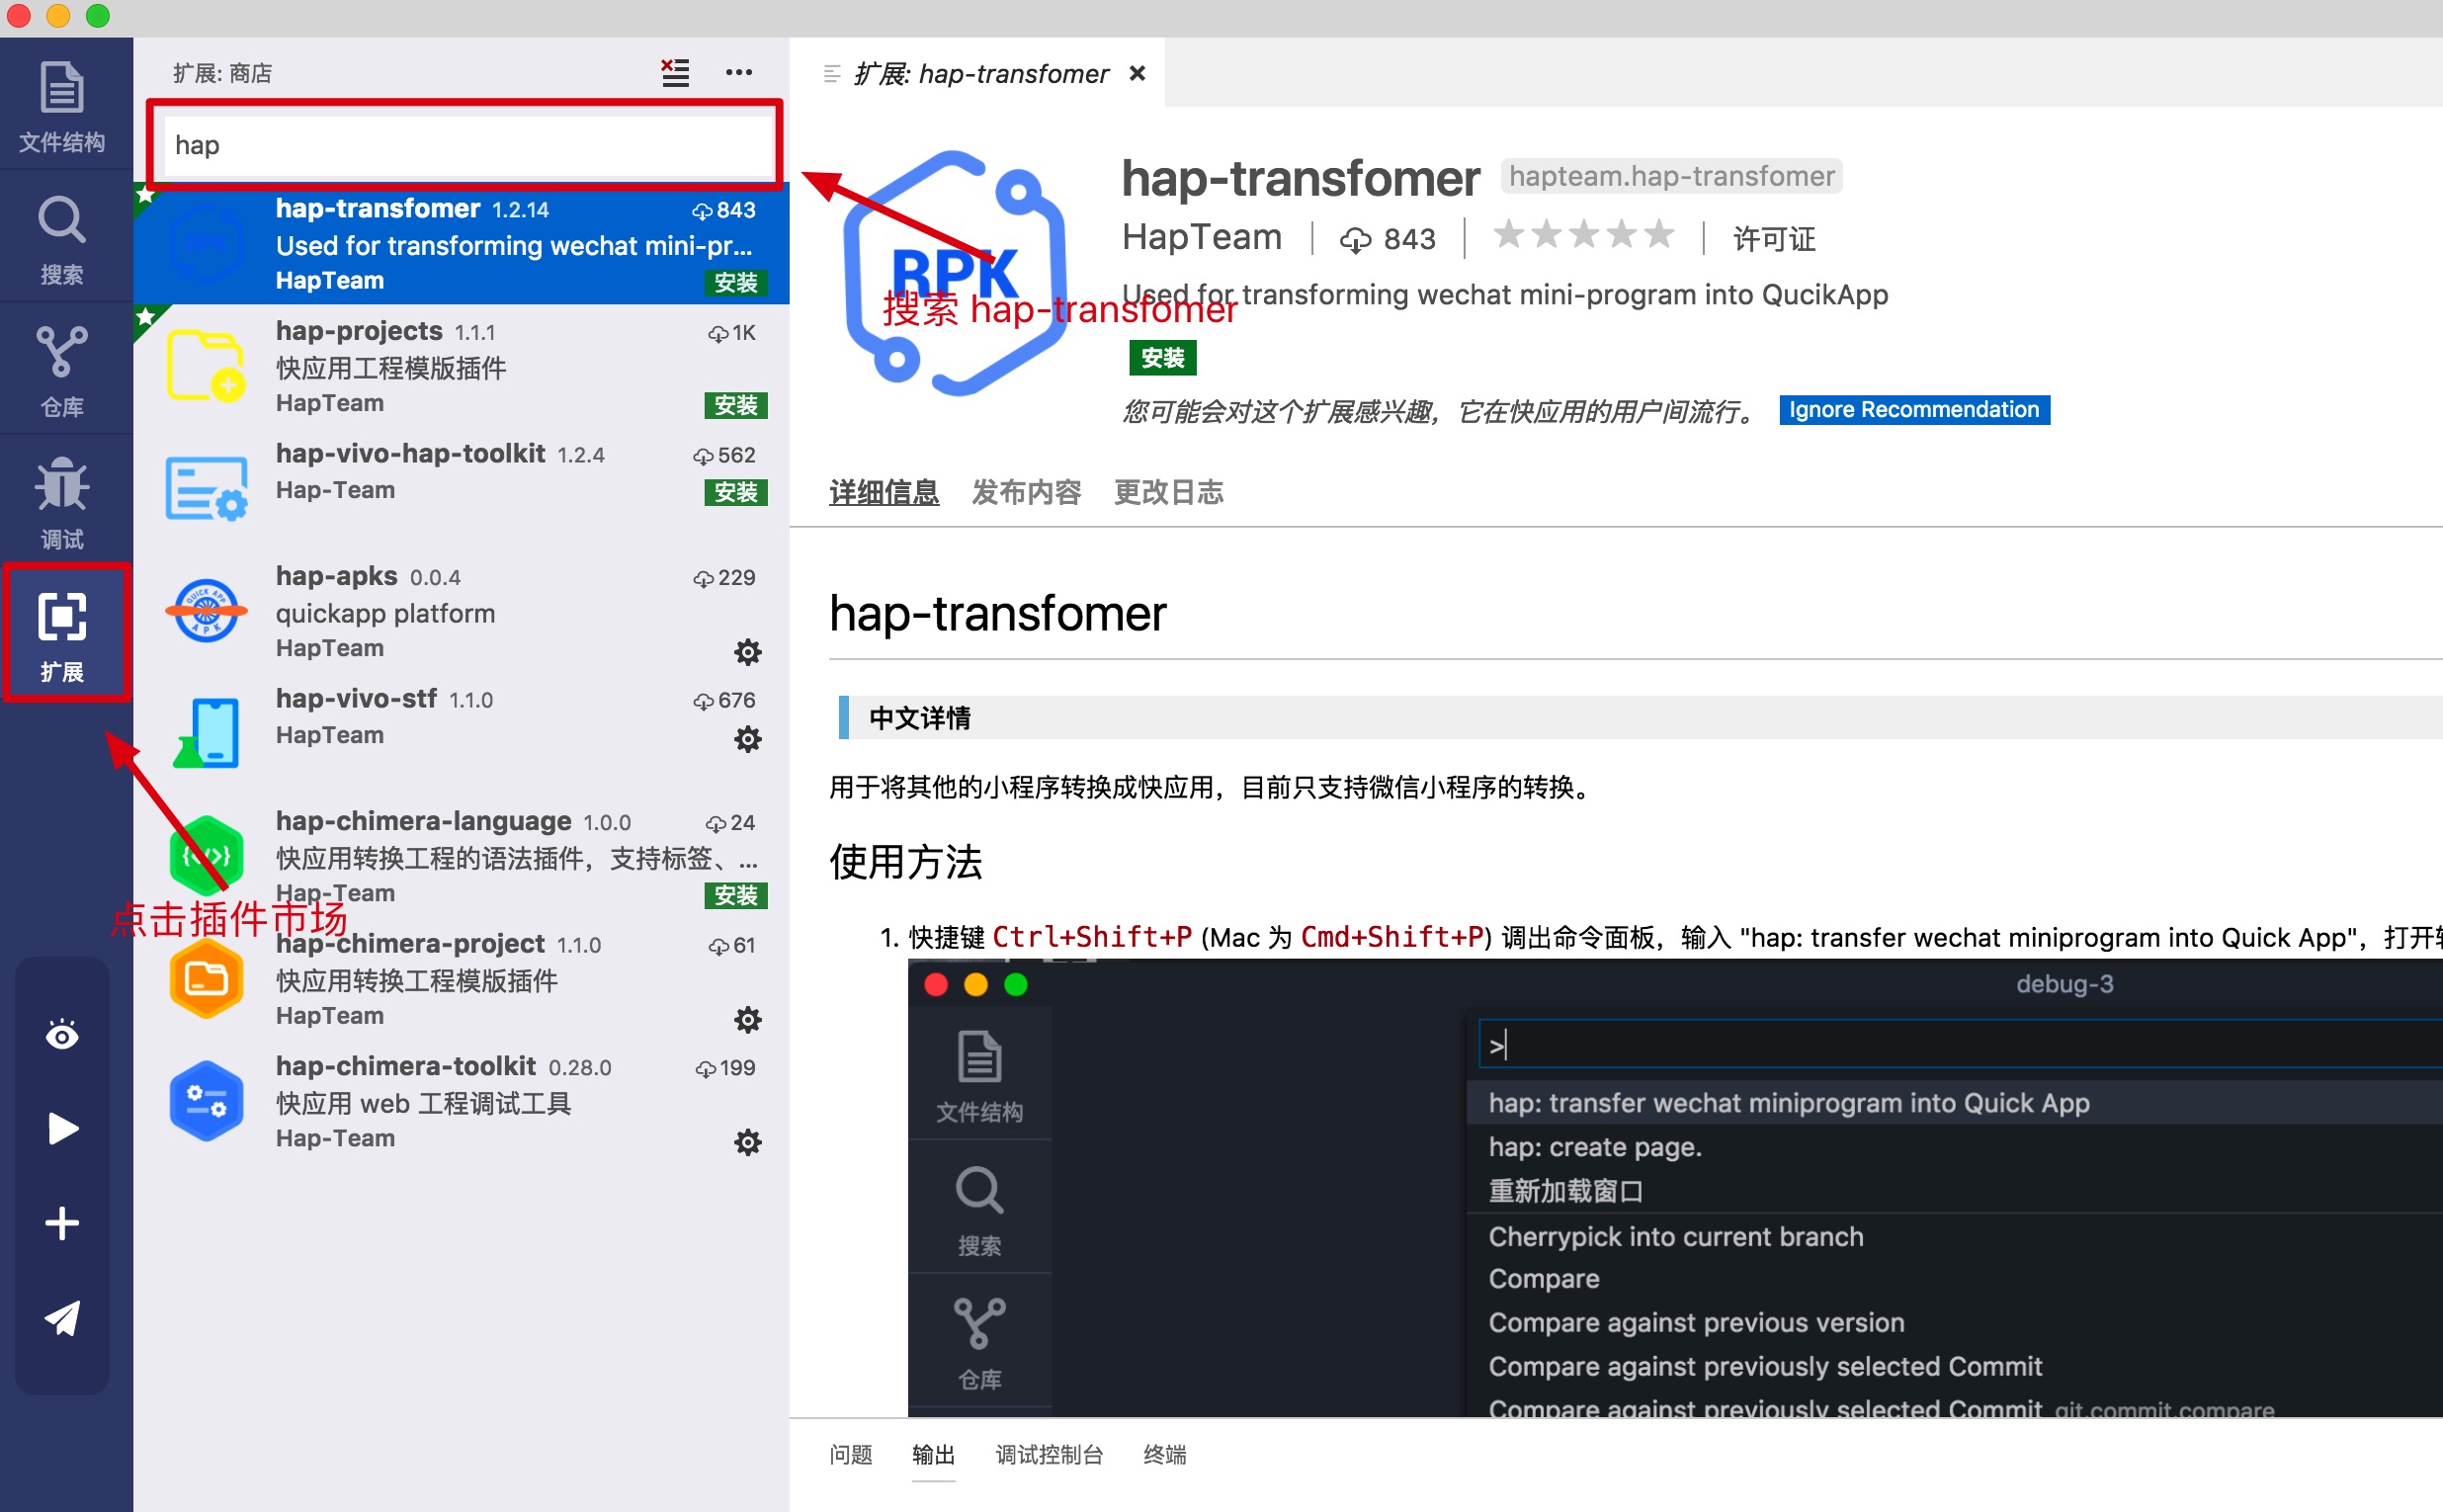Open the 调试 debug panel
Screen dimensions: 2443x1512
click(x=62, y=504)
